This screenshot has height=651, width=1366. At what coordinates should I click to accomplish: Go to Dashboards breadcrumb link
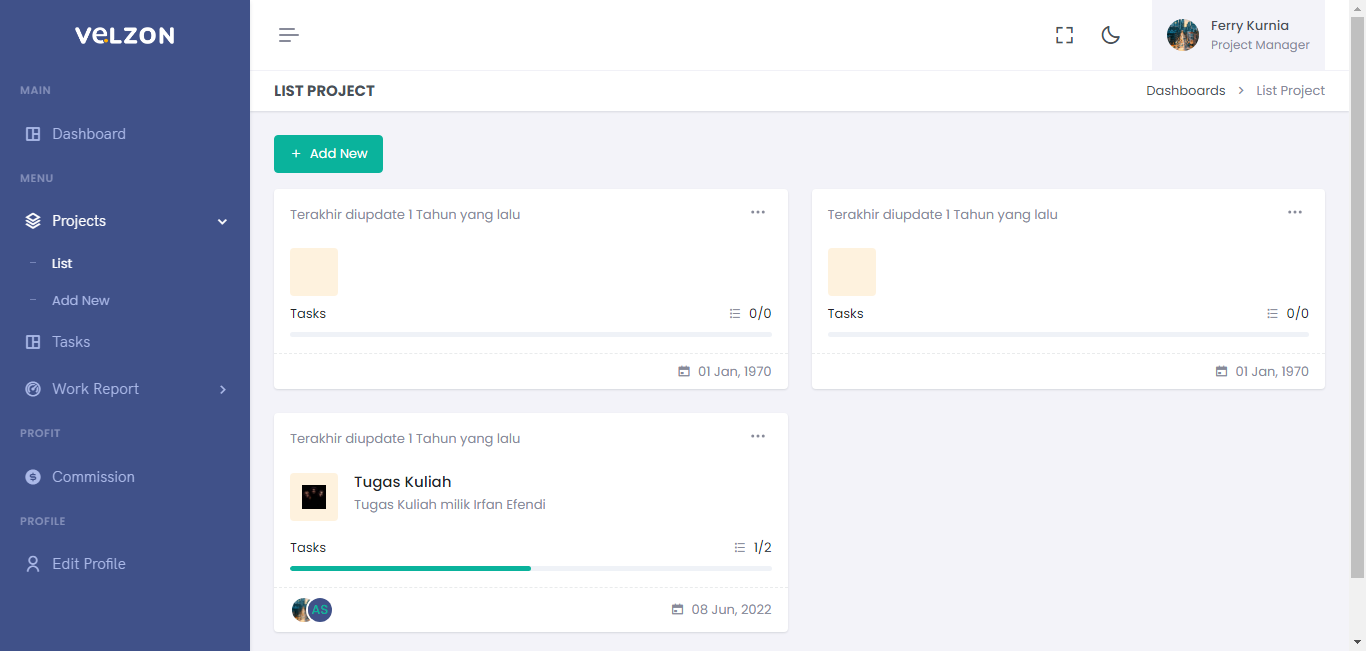1185,91
